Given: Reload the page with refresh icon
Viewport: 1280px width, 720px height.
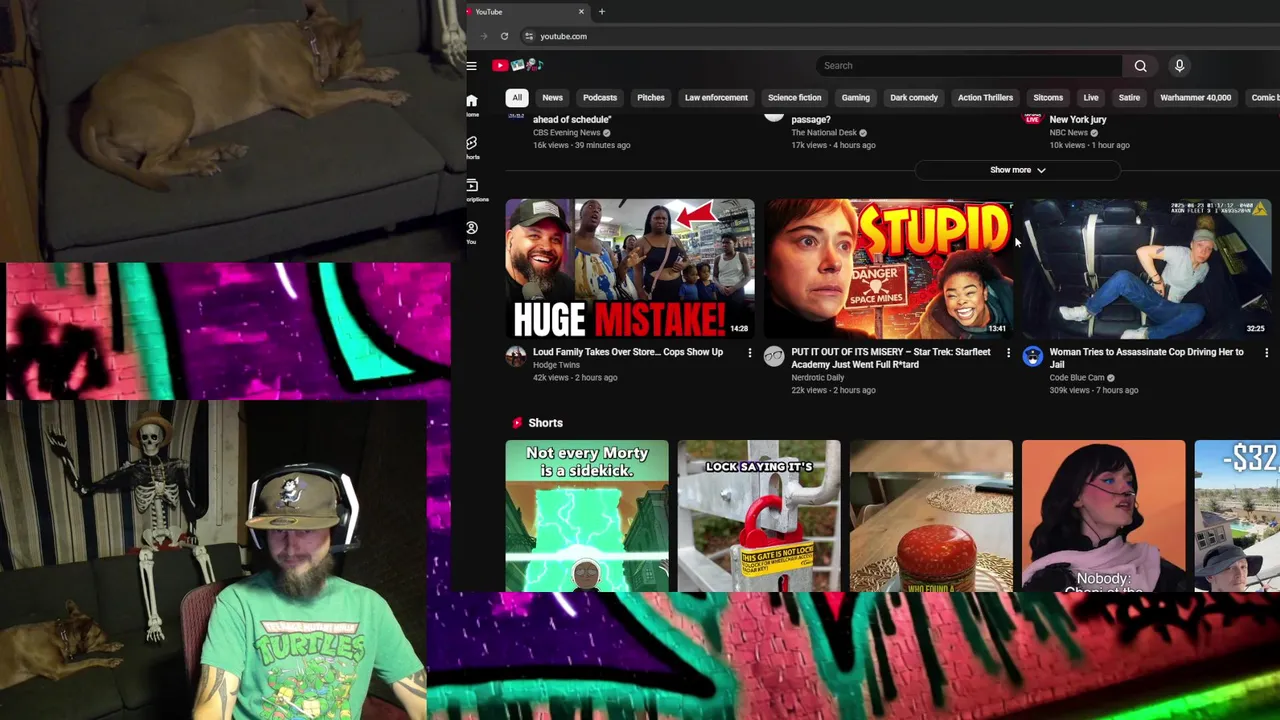Looking at the screenshot, I should coord(504,36).
